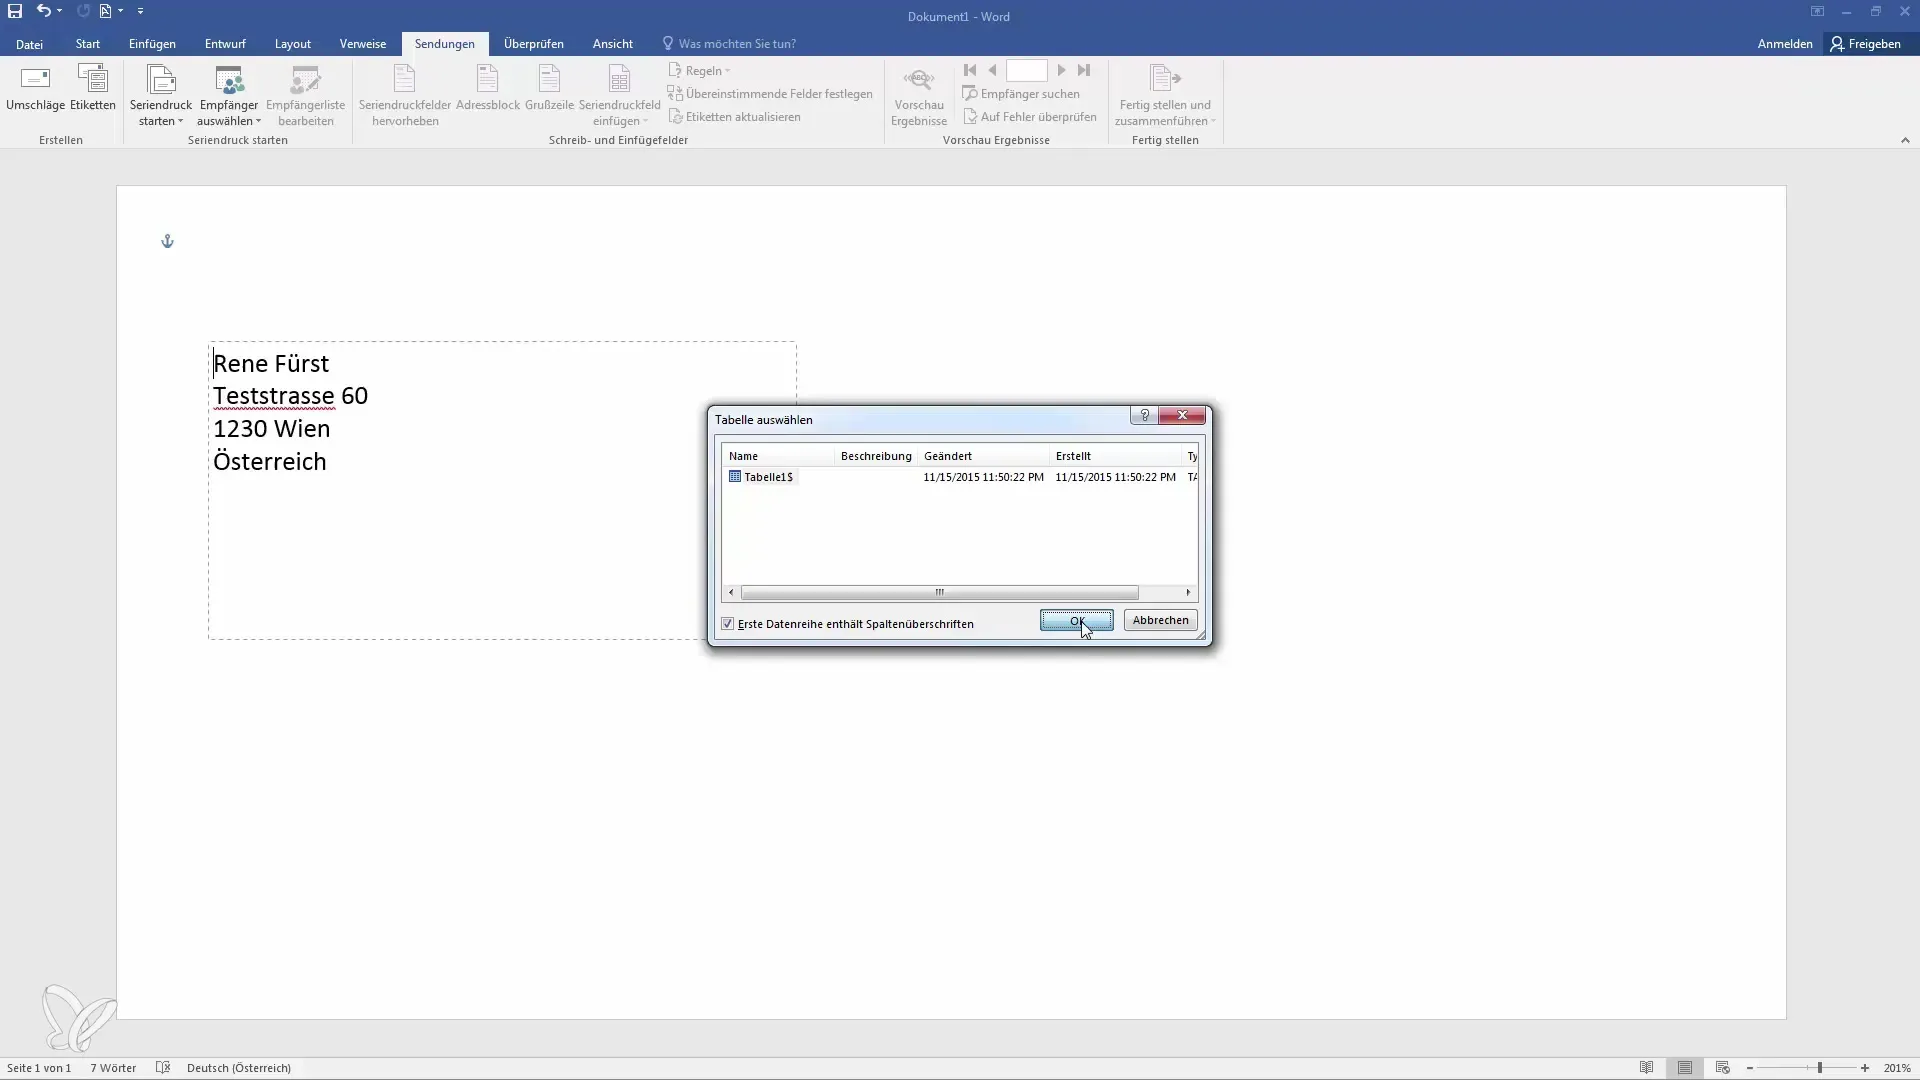Open Etiketten labels tool

93,88
